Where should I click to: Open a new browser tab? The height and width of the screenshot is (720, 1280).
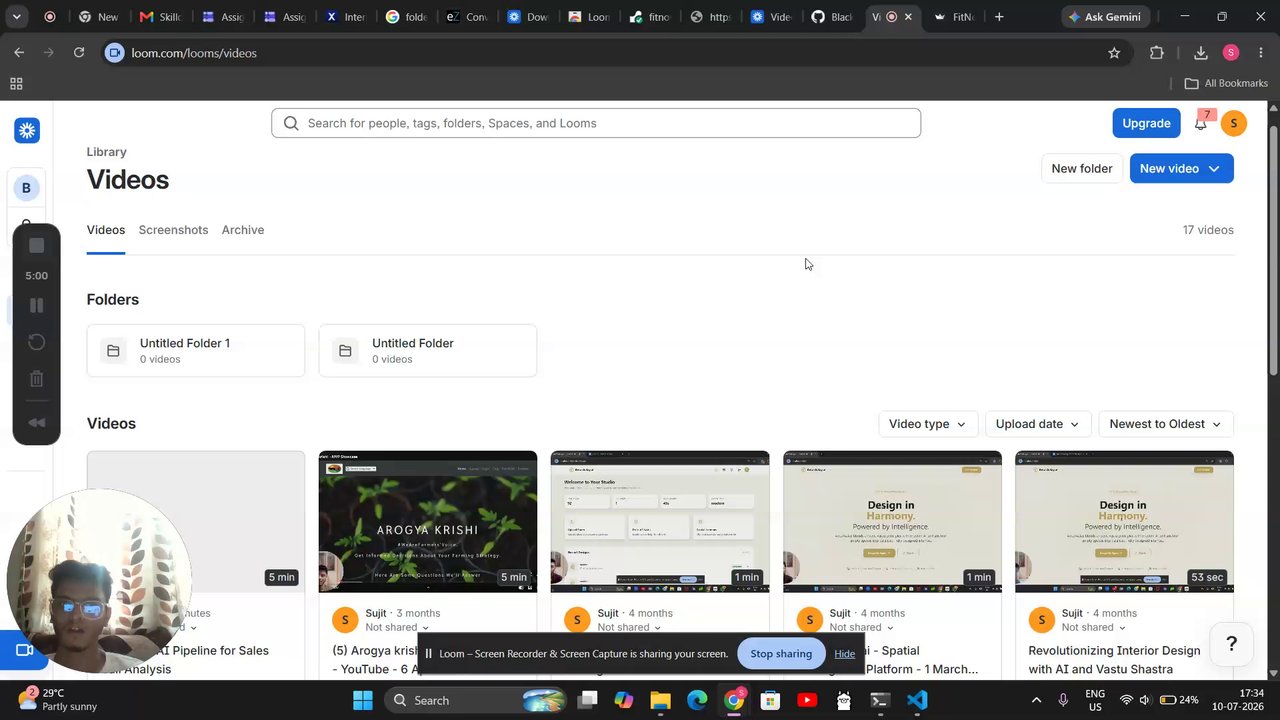point(999,17)
